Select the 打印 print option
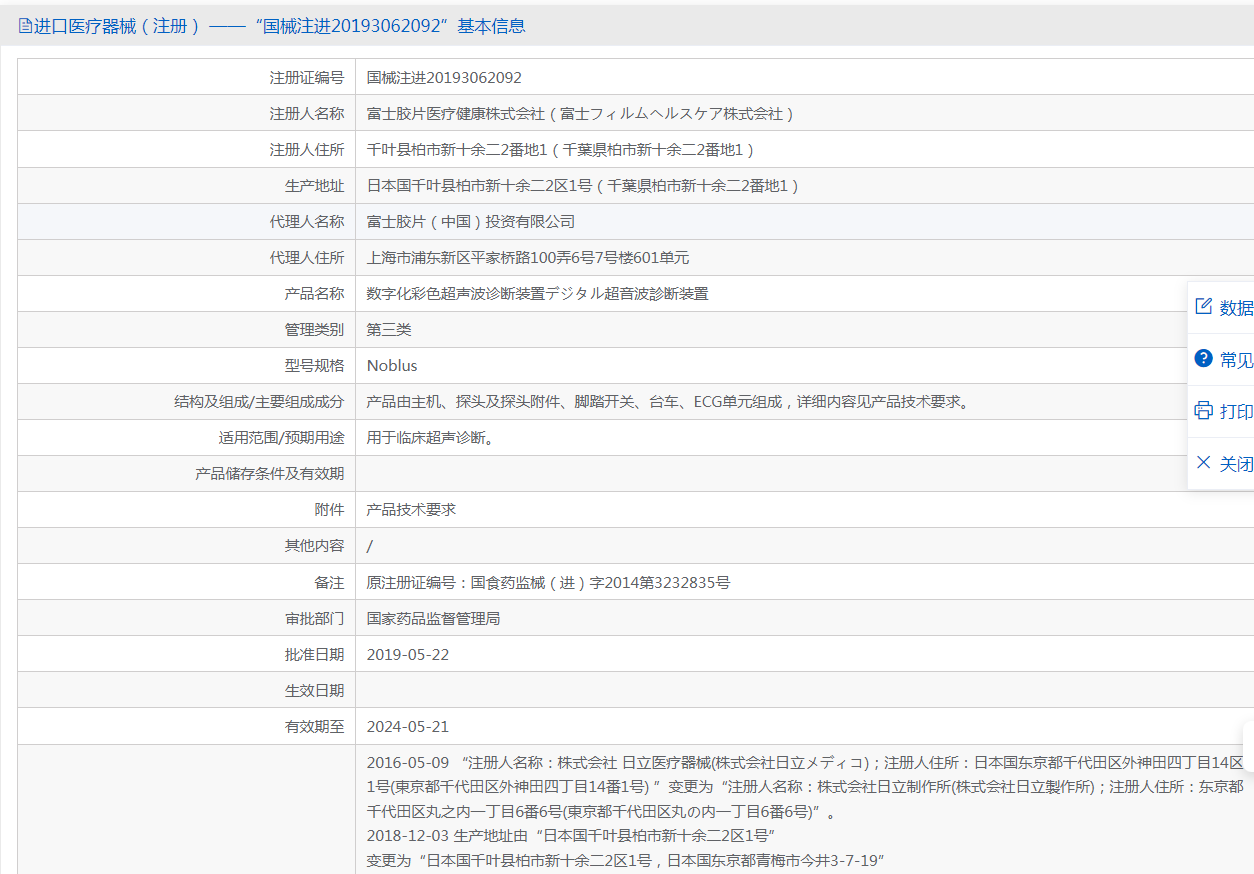The image size is (1254, 874). click(x=1221, y=412)
